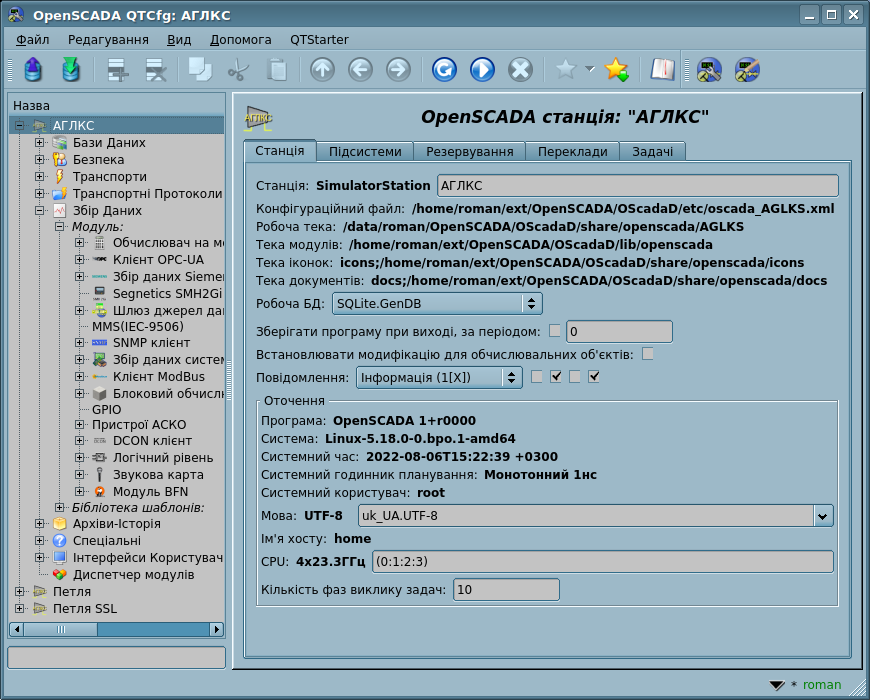Select Диспетчер модулів in the tree
870x700 pixels.
tap(133, 574)
